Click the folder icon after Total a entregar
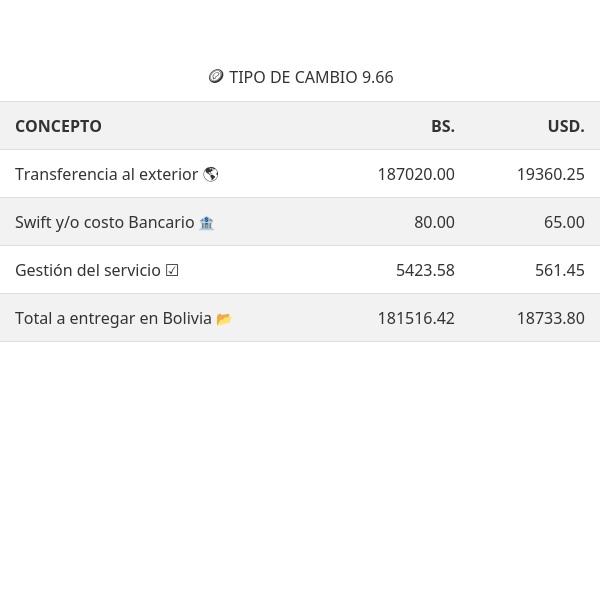Screen dimensions: 600x600 pyautogui.click(x=224, y=319)
